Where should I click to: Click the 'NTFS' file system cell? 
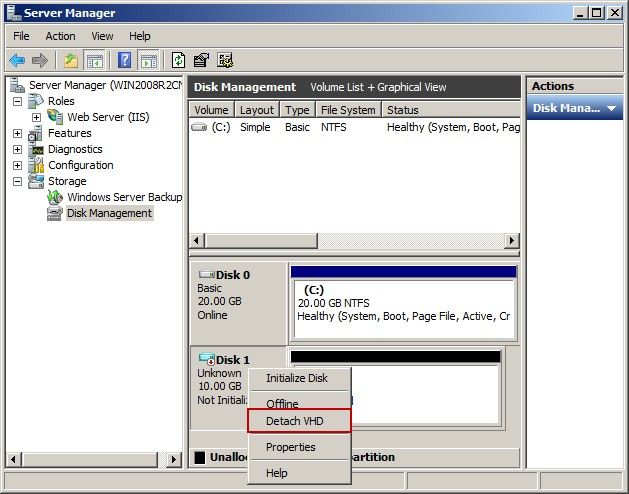(333, 127)
